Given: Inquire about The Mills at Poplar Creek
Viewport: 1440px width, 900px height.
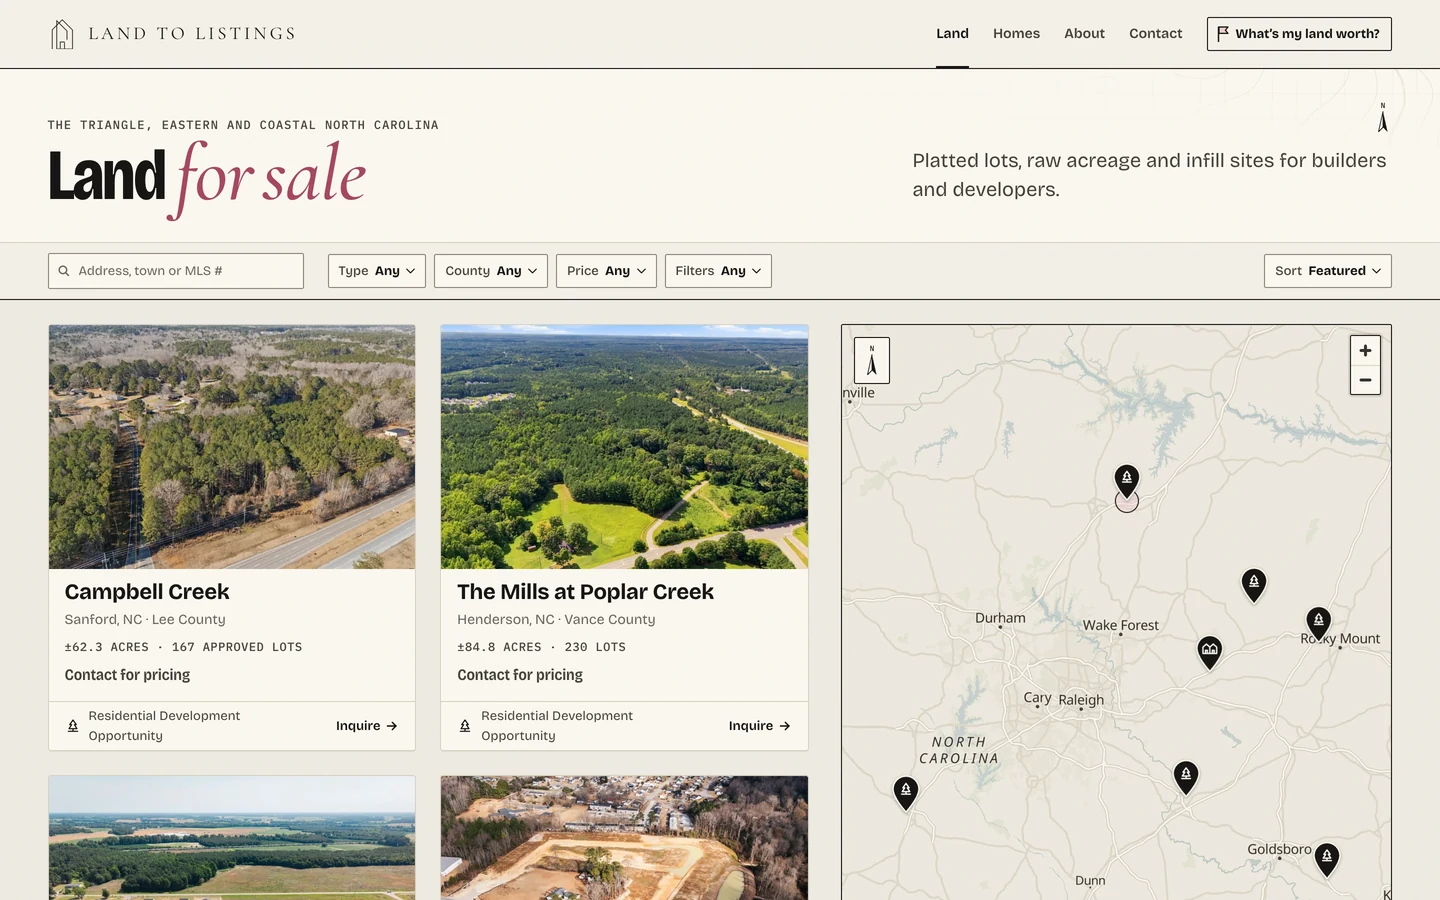Looking at the screenshot, I should pos(760,726).
